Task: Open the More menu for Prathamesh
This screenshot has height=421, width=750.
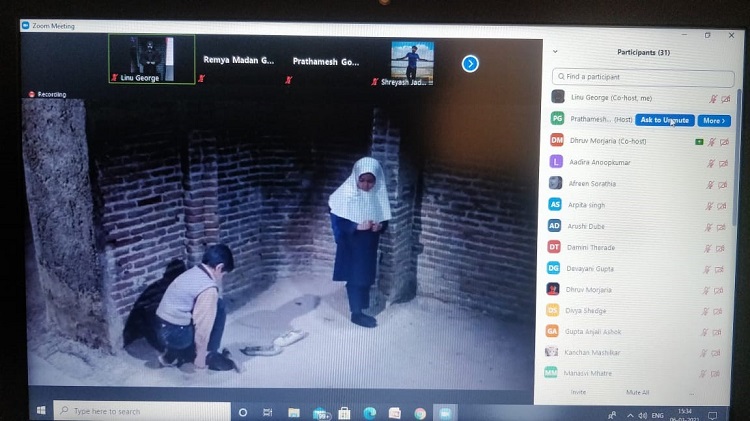Action: click(x=714, y=120)
